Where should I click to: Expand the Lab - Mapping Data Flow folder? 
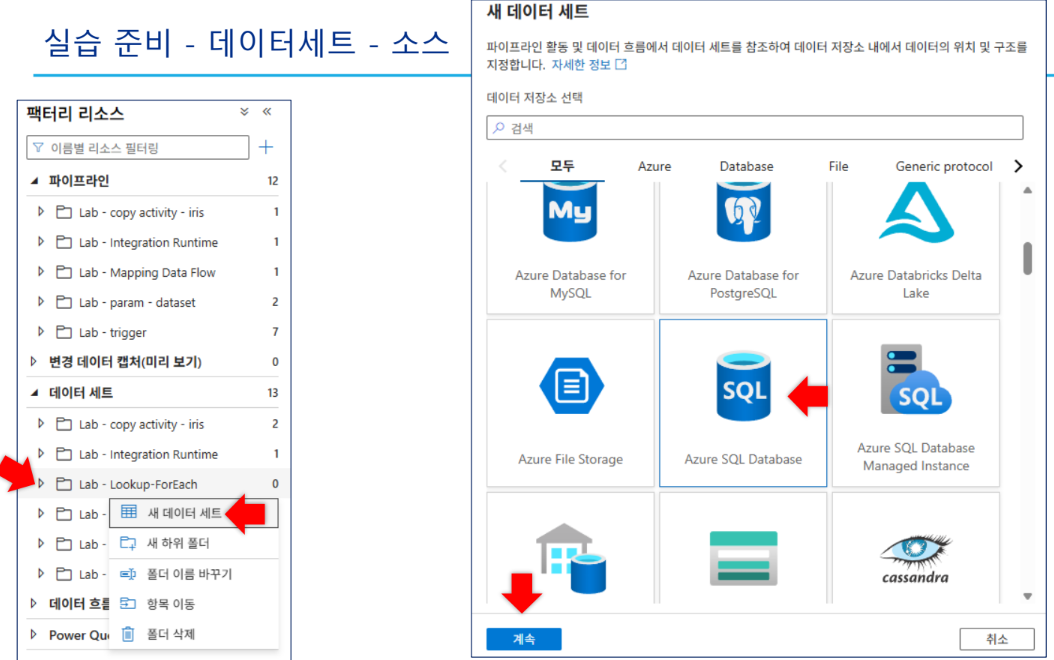click(40, 272)
